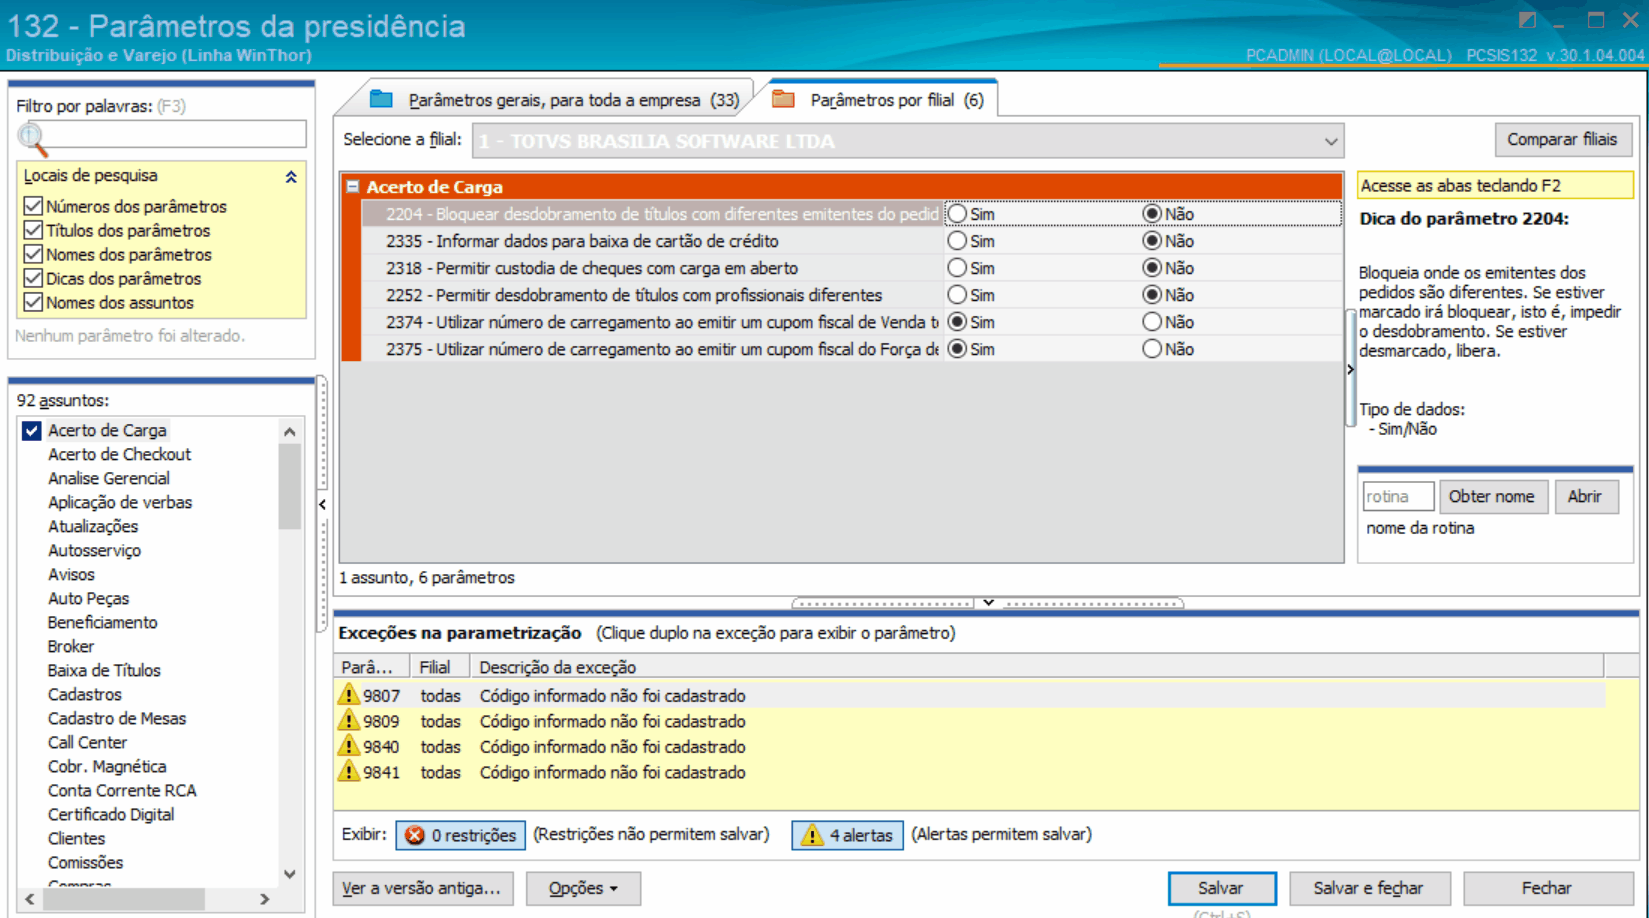Screen dimensions: 1649x918
Task: Select Não for parameter 2374
Action: click(1152, 321)
